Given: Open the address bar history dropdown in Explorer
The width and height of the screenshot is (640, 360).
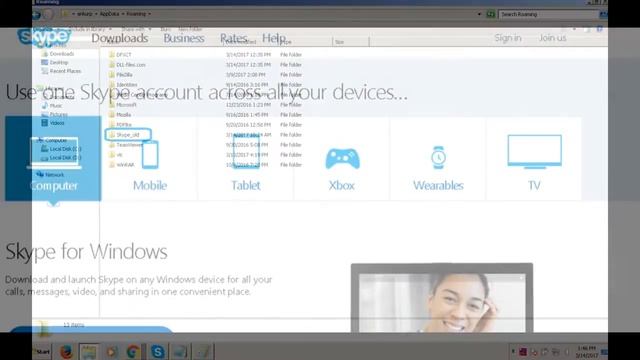Looking at the screenshot, I should pyautogui.click(x=479, y=14).
